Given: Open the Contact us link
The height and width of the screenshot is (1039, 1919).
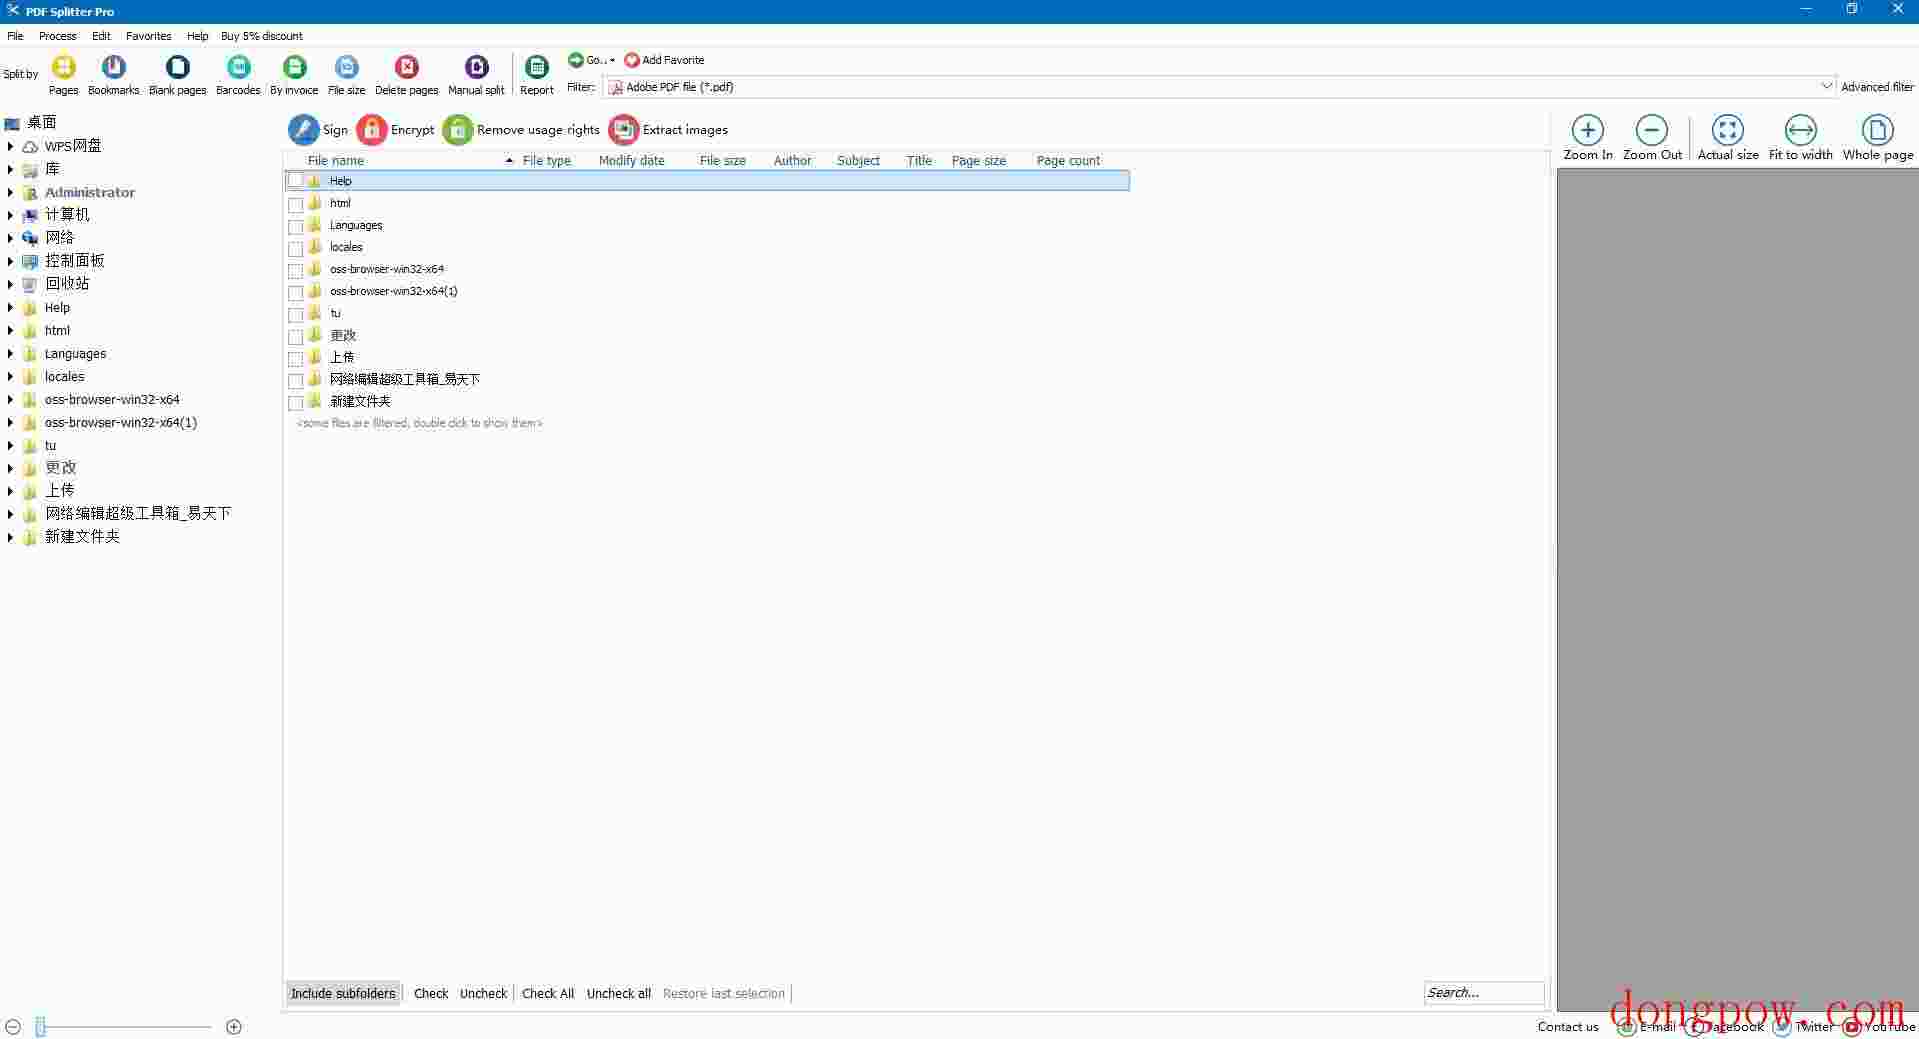Looking at the screenshot, I should [1568, 1027].
